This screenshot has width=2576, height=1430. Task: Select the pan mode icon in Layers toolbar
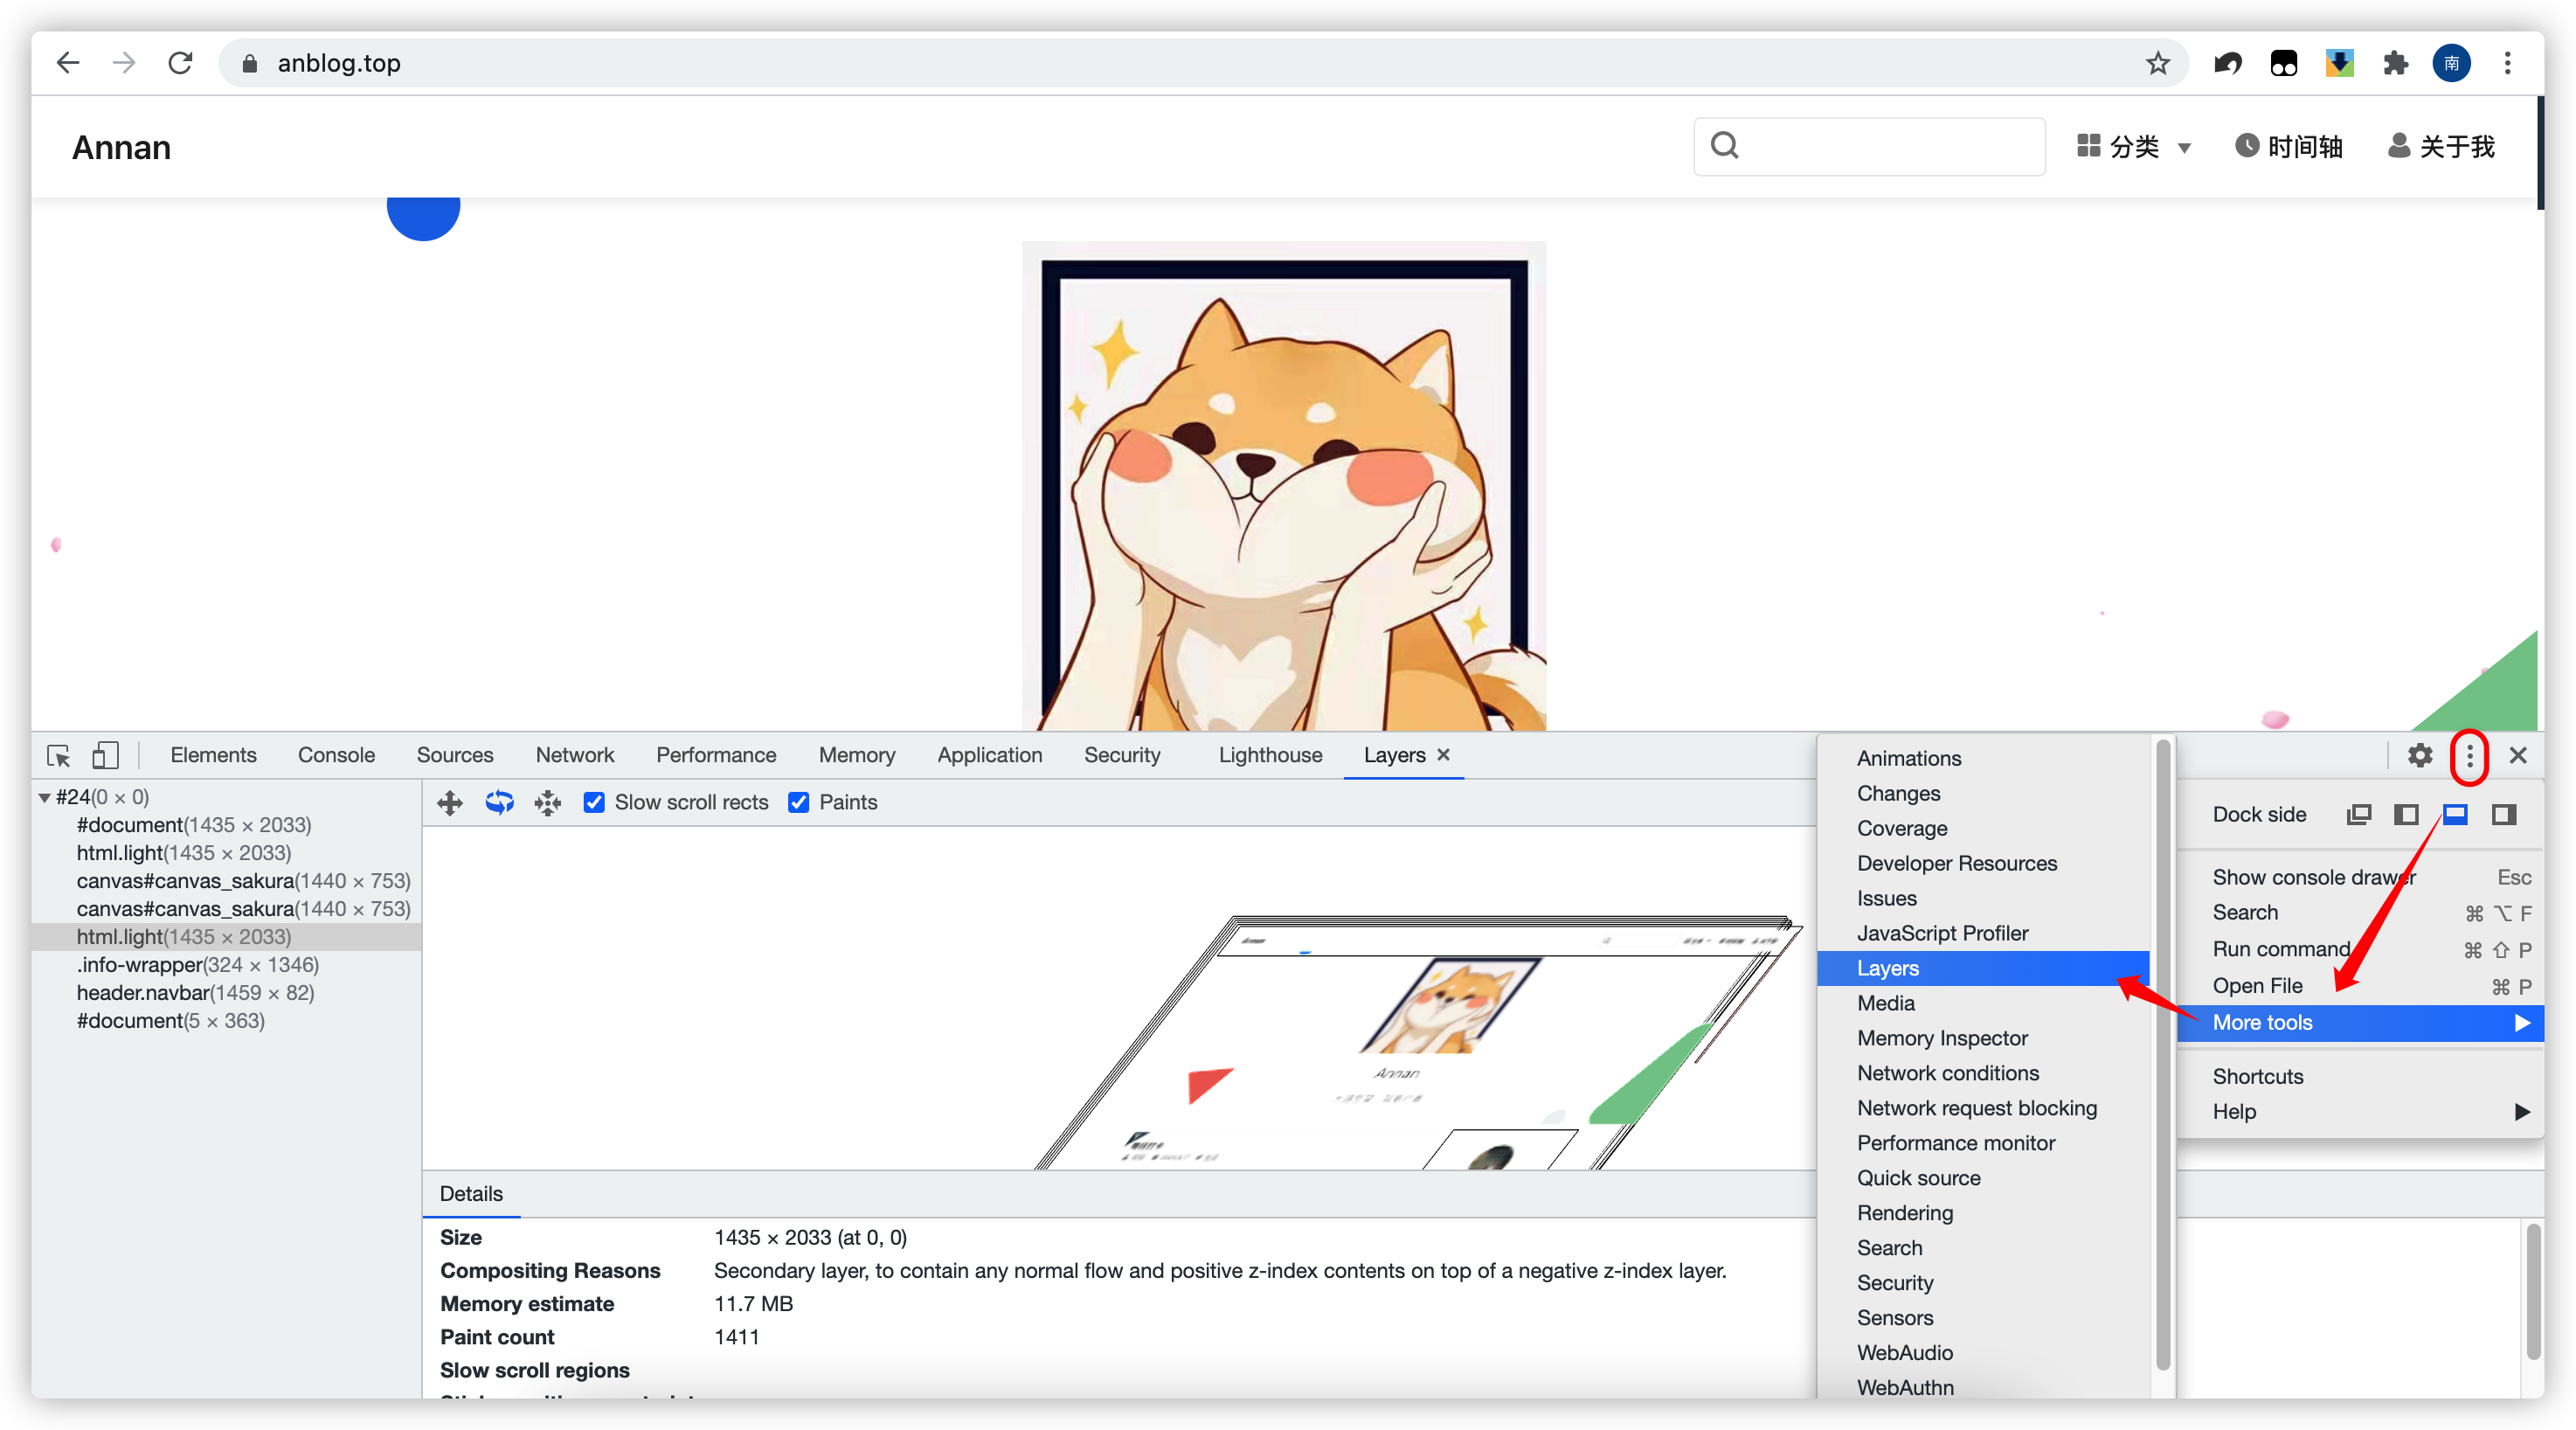(x=450, y=802)
